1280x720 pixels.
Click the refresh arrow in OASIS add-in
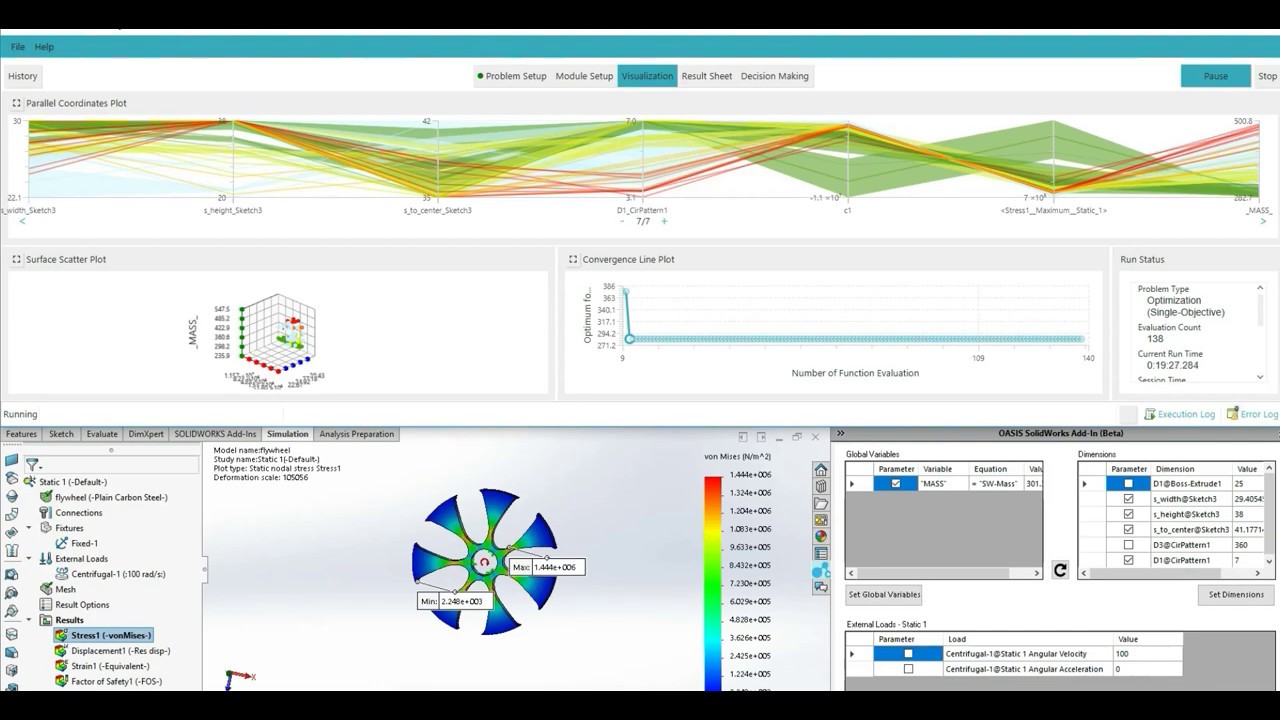[1060, 571]
